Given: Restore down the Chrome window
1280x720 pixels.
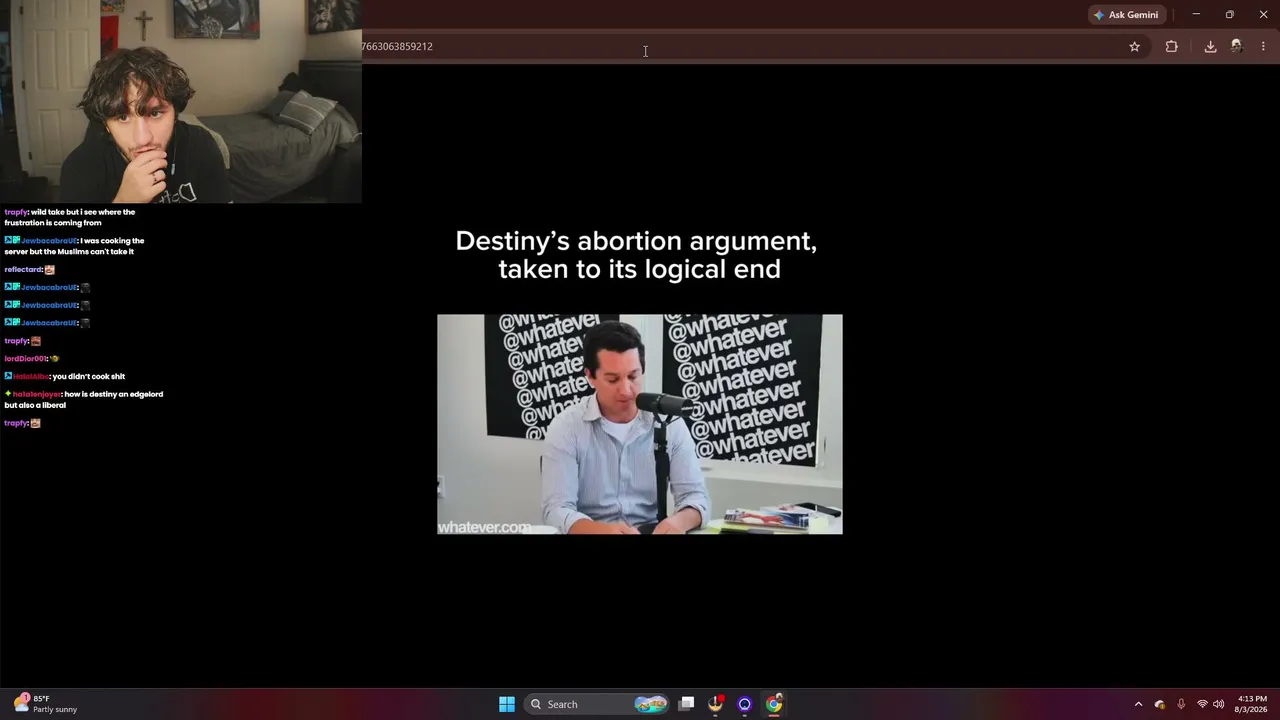Looking at the screenshot, I should 1229,15.
